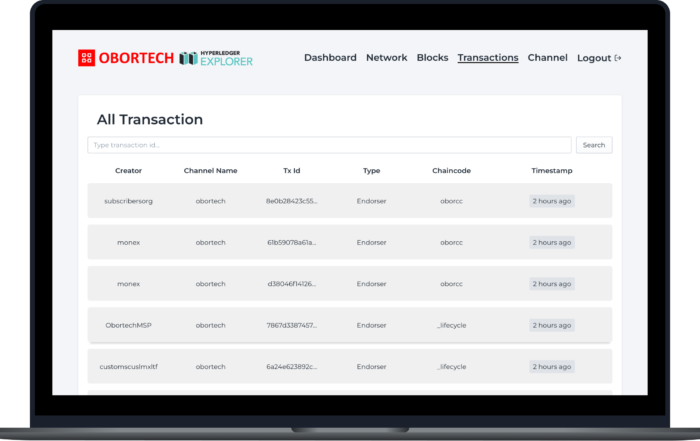Open the Blocks page
Image resolution: width=700 pixels, height=441 pixels.
coord(432,58)
